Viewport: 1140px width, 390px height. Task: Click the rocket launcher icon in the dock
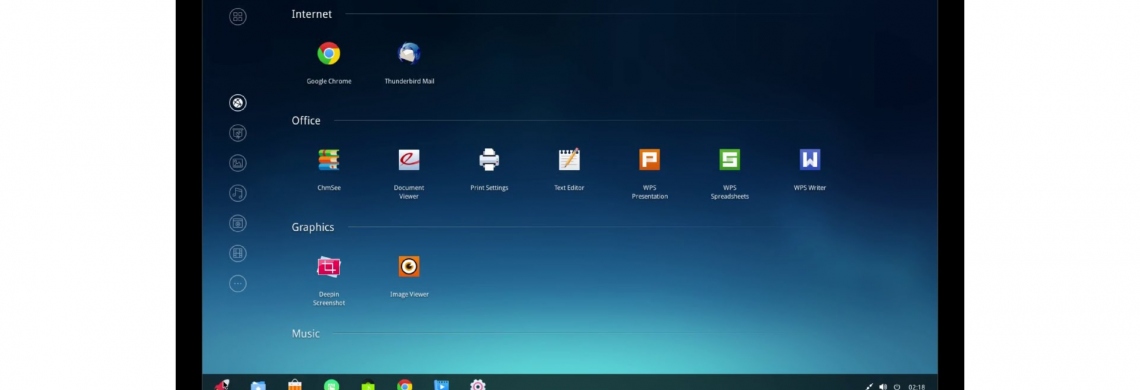222,384
